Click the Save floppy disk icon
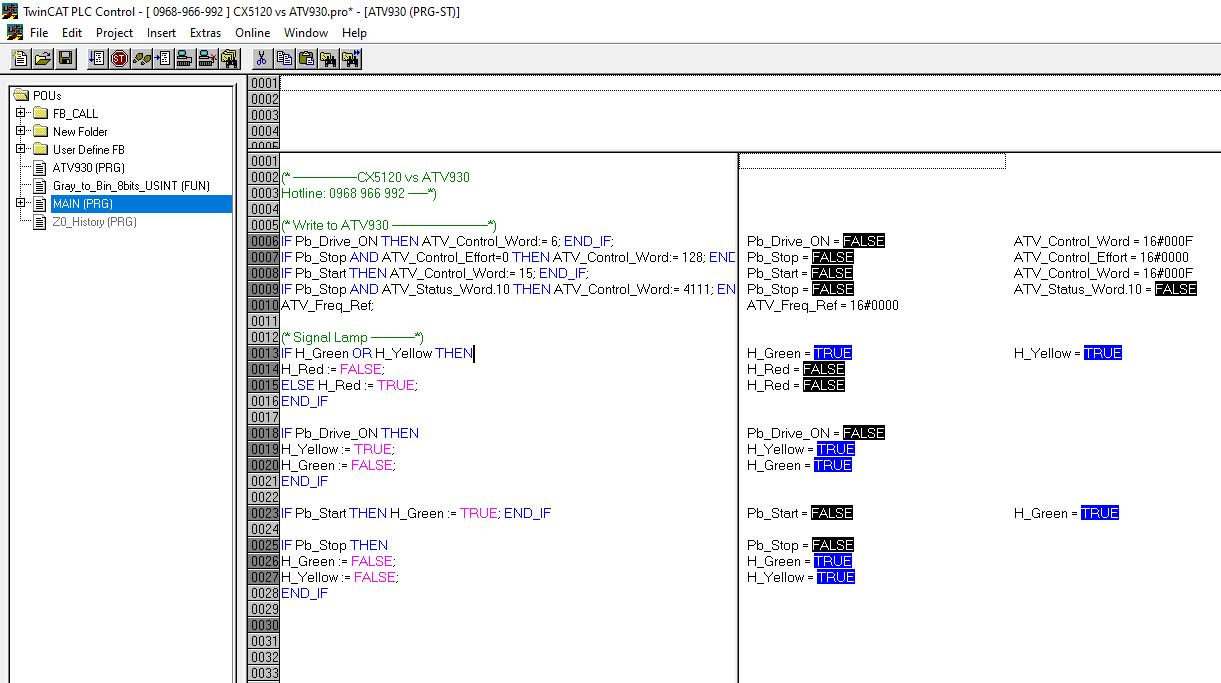 (65, 58)
